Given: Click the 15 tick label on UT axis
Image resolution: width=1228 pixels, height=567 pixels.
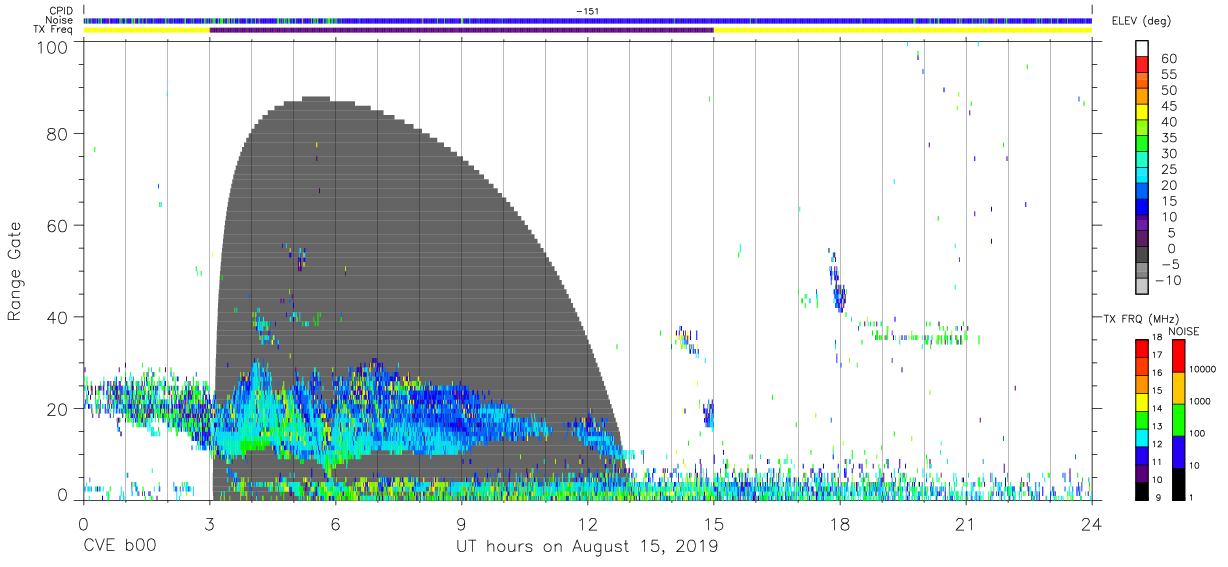Looking at the screenshot, I should pos(713,523).
